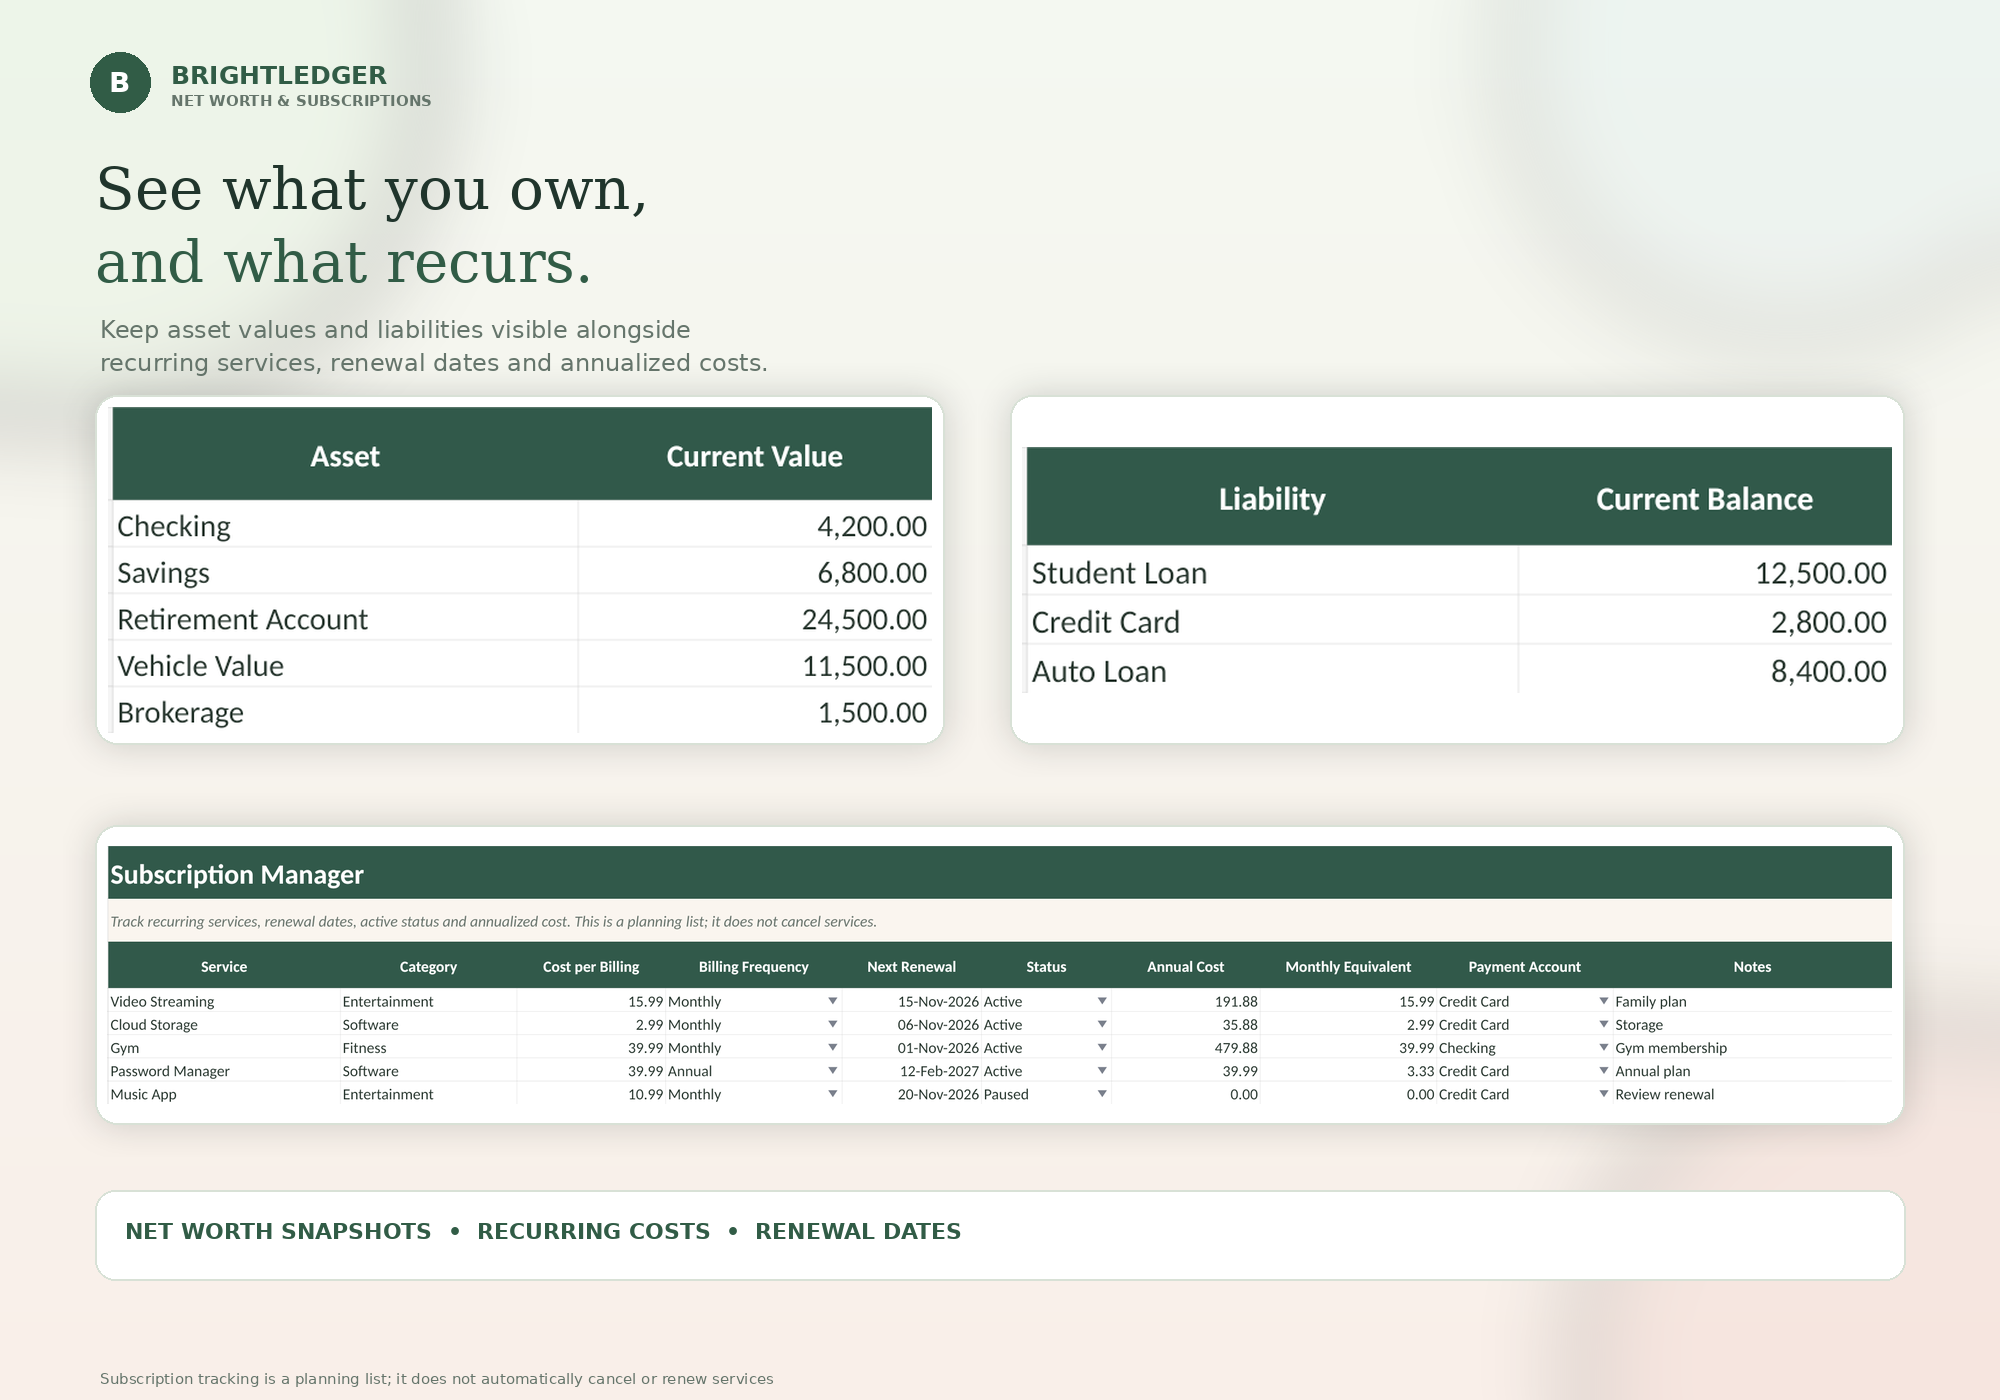Open Billing Frequency dropdown for Cloud Storage

pyautogui.click(x=832, y=1024)
